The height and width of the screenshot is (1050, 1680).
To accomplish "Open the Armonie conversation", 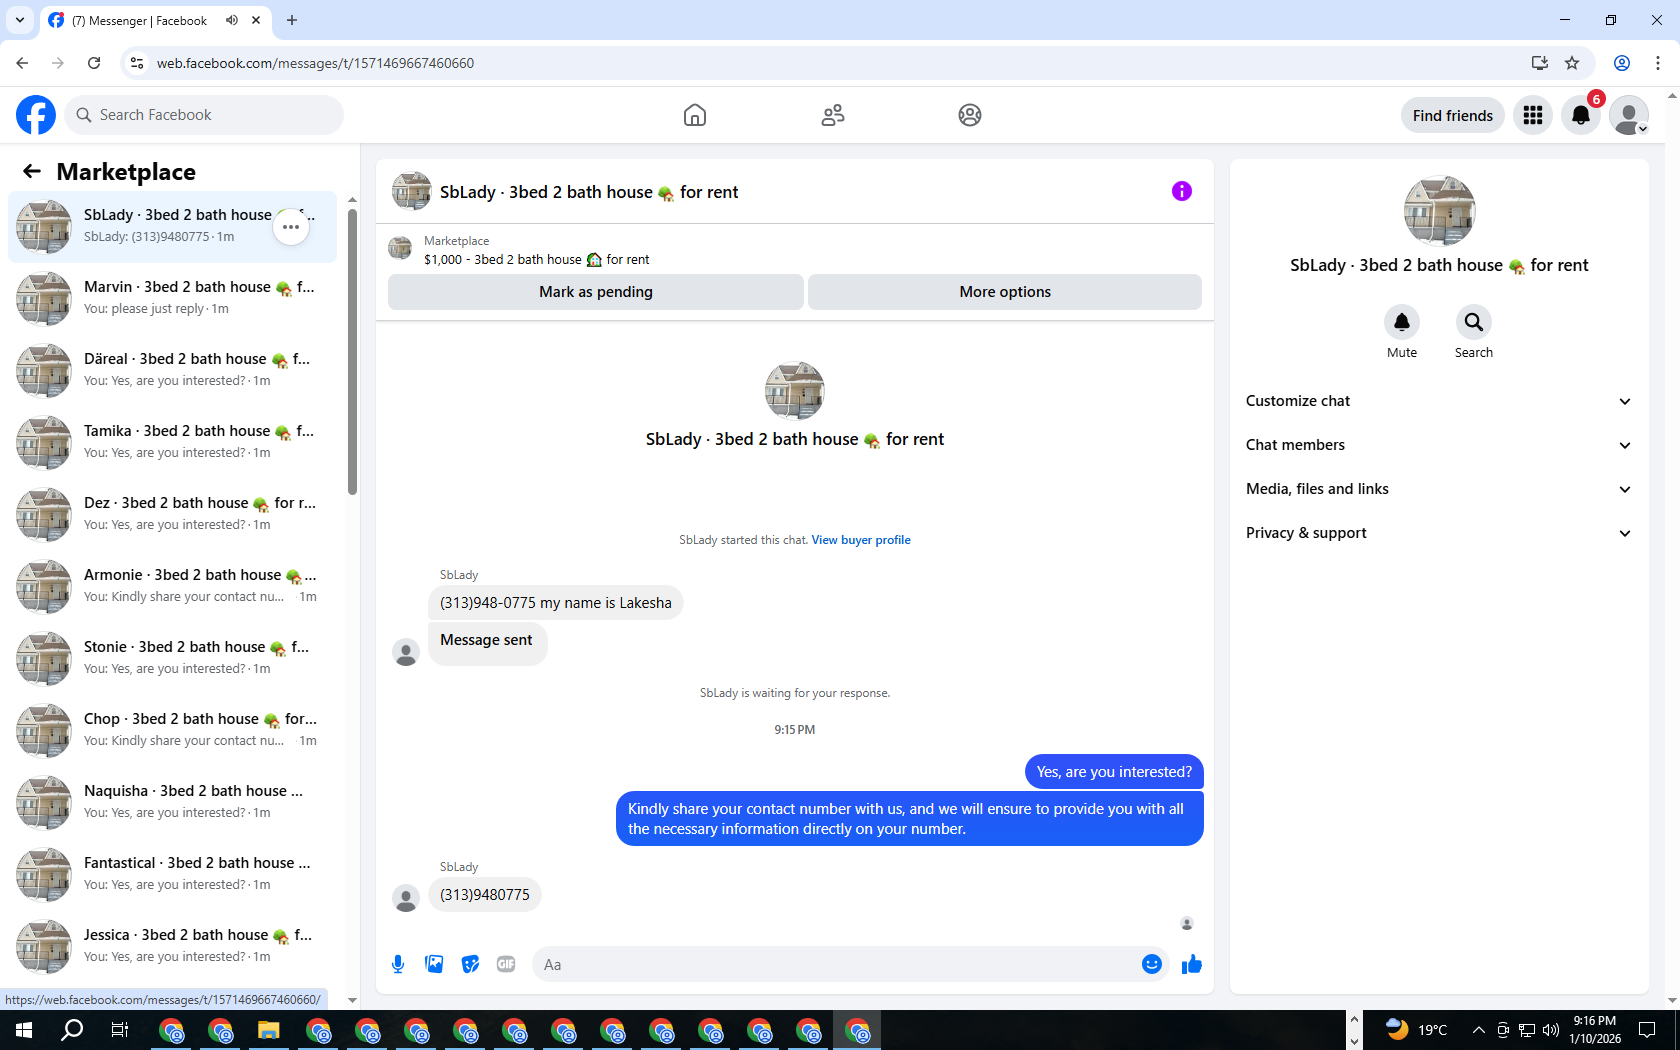I will (x=172, y=586).
